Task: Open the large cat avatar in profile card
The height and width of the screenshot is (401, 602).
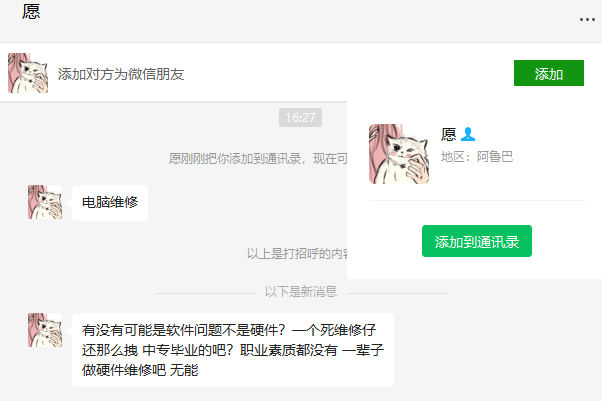Action: click(399, 154)
